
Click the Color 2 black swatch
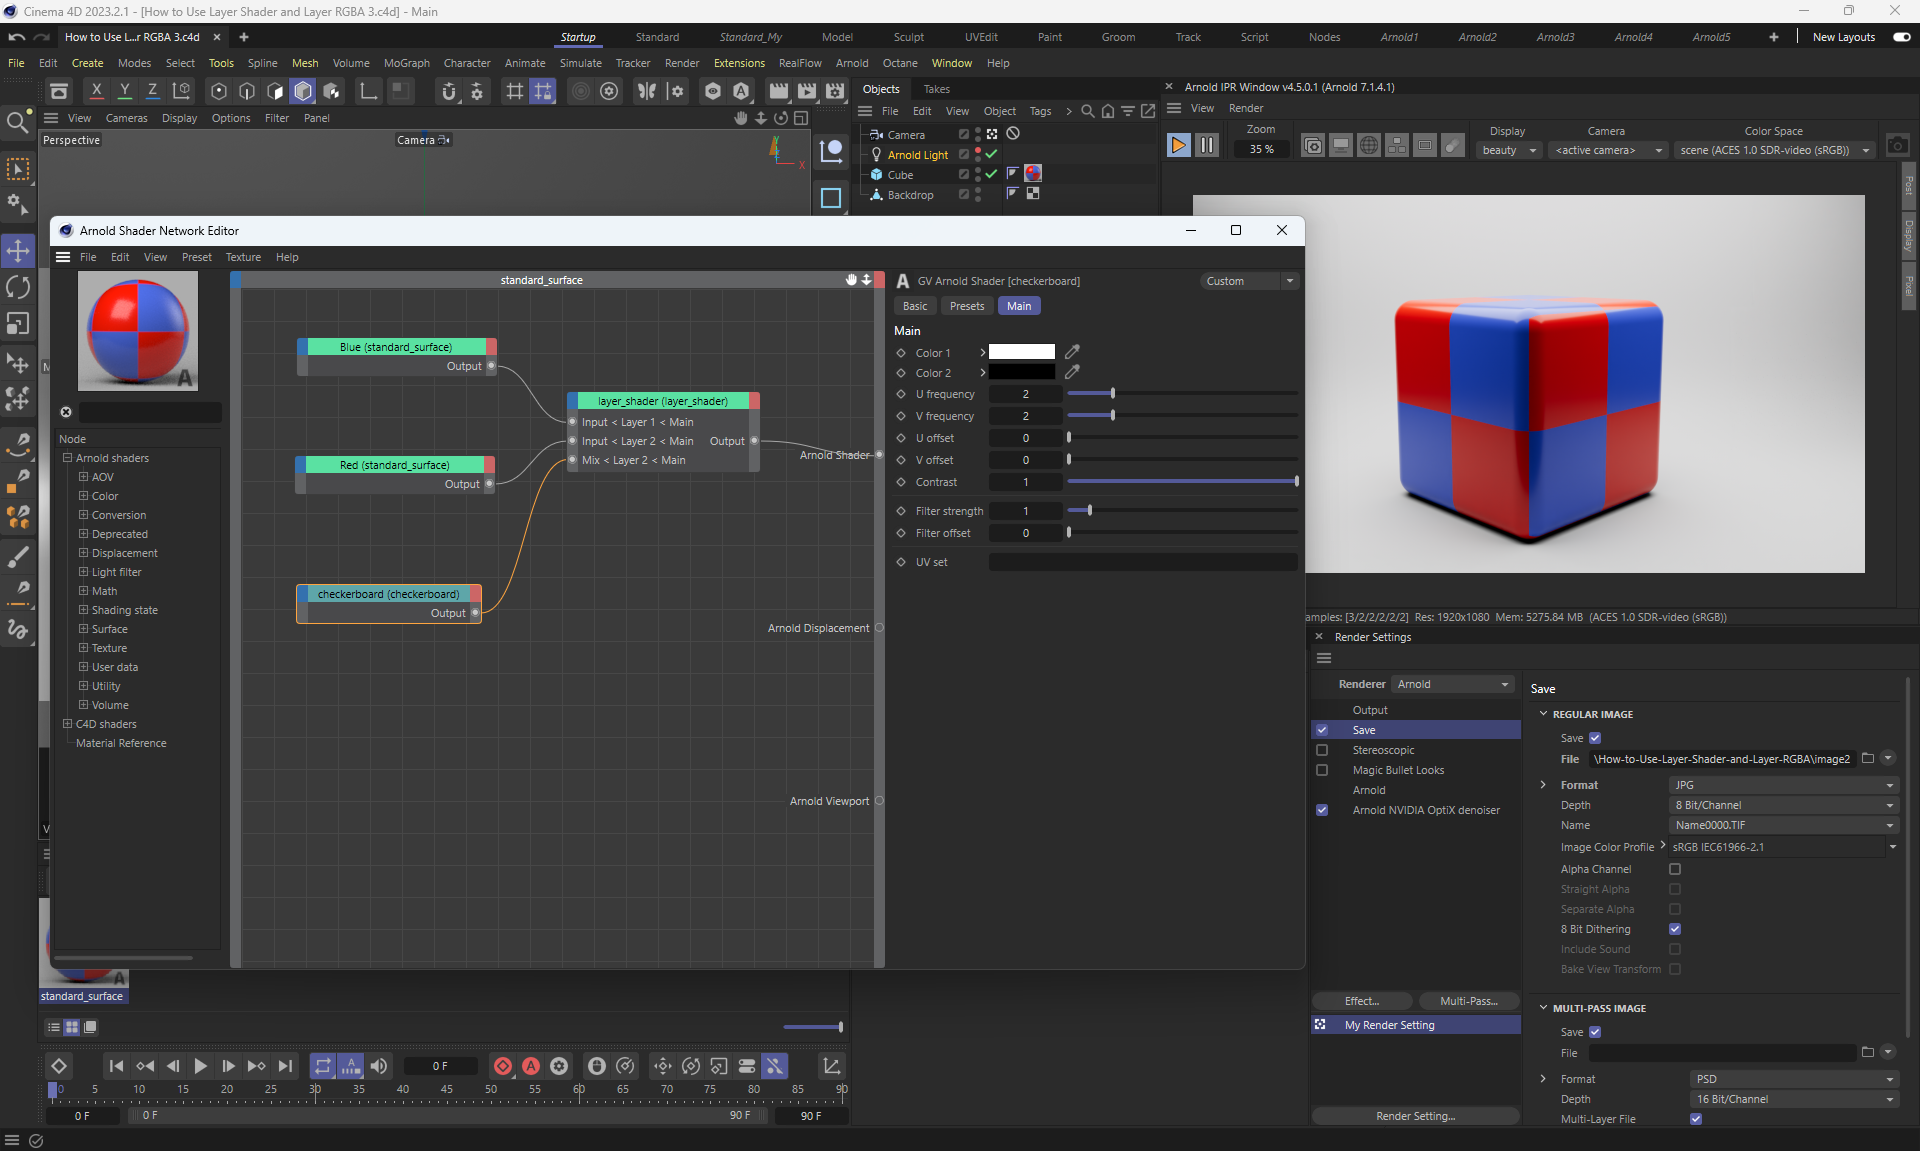pos(1021,373)
